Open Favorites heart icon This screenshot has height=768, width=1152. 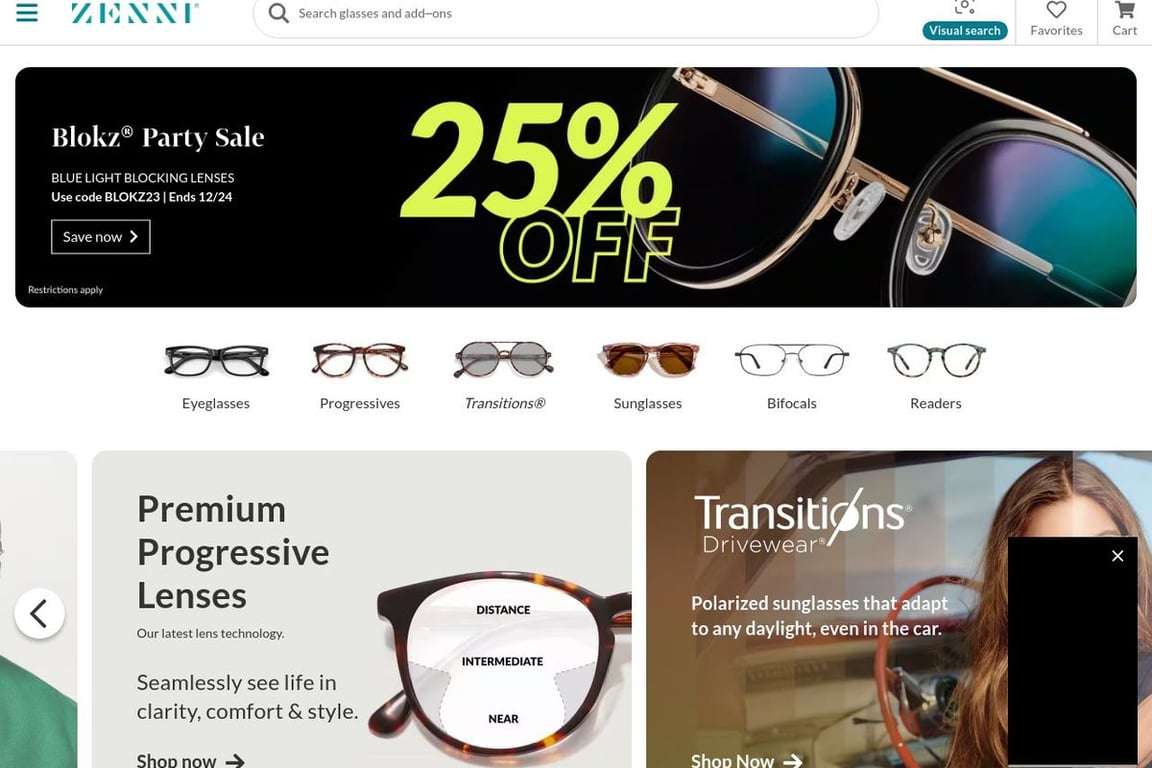pos(1056,19)
